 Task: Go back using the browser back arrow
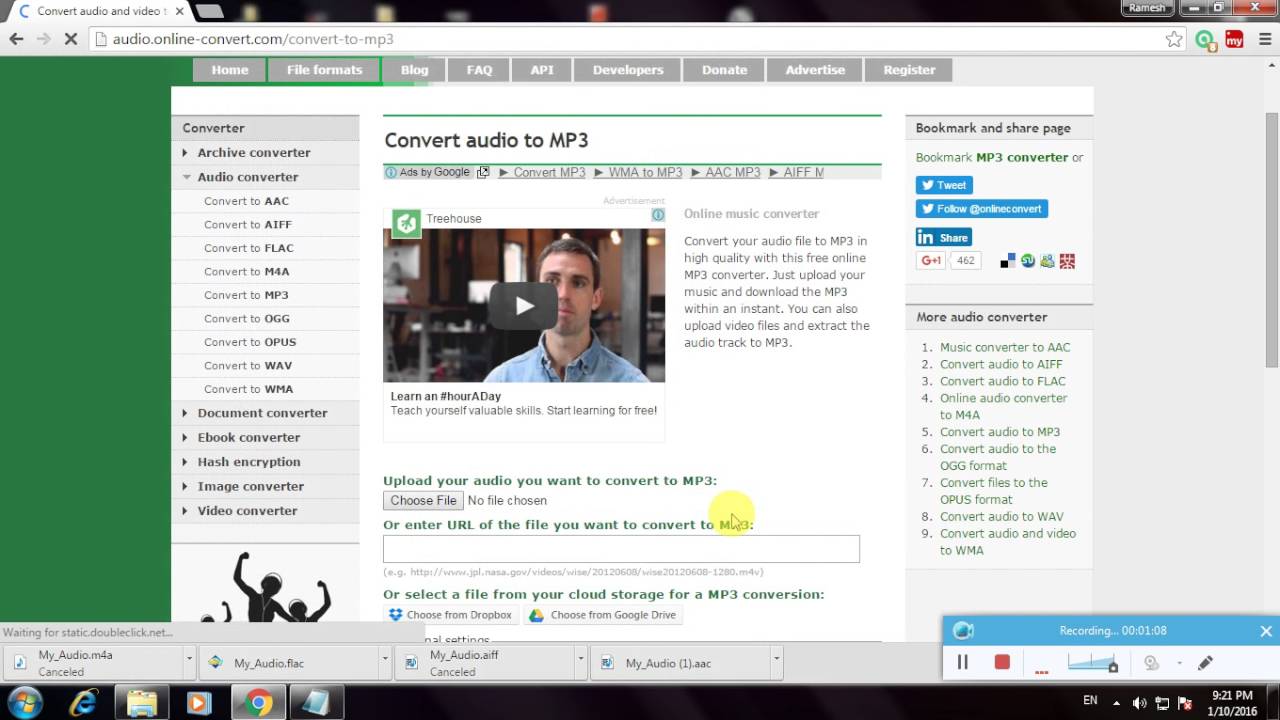(16, 39)
